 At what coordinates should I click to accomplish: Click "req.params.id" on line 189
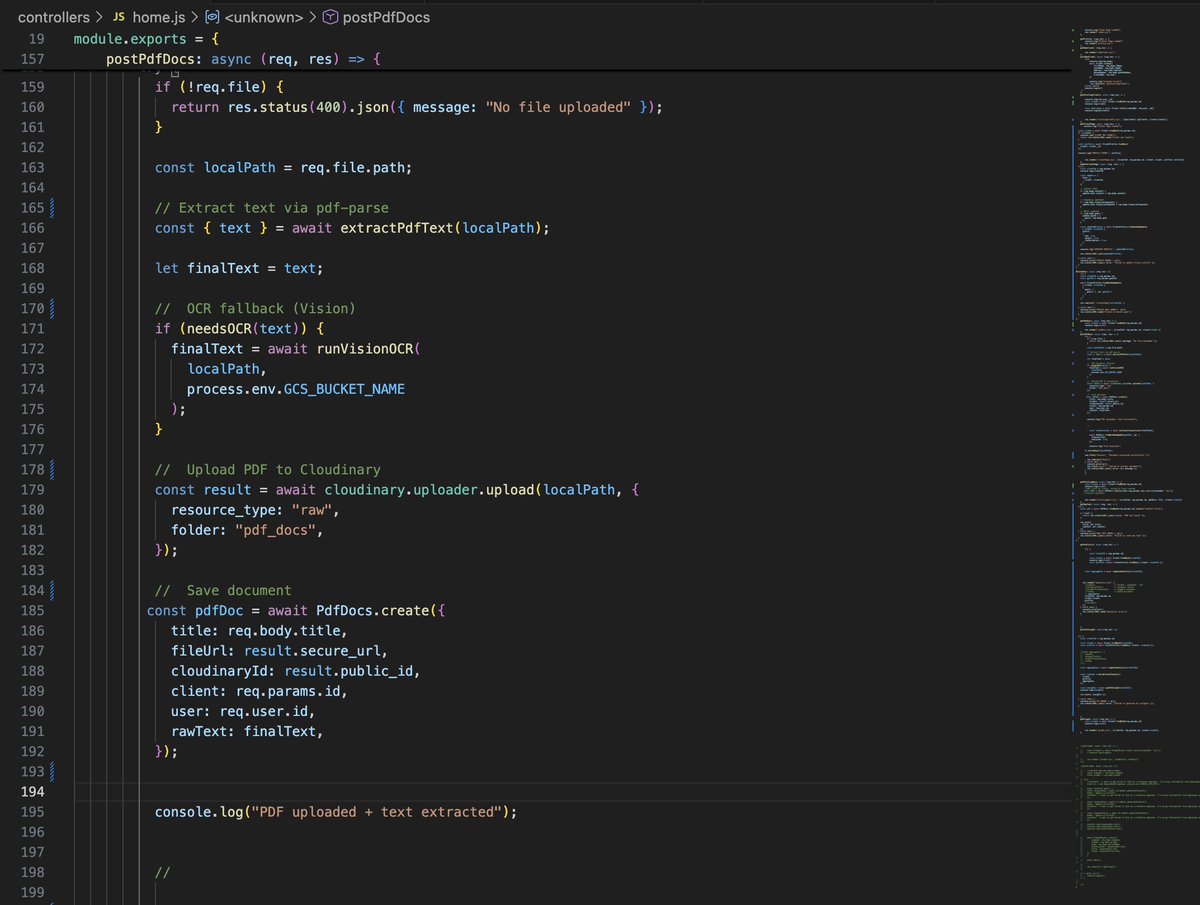[287, 690]
